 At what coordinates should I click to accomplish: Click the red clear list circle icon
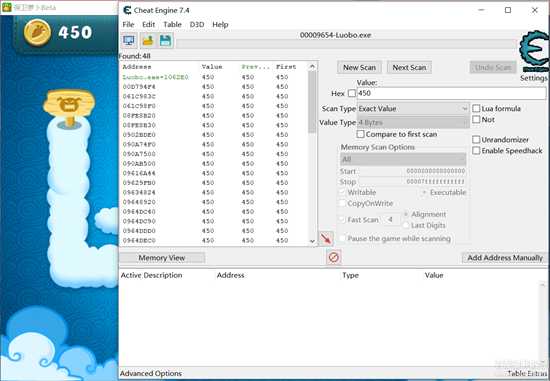334,258
